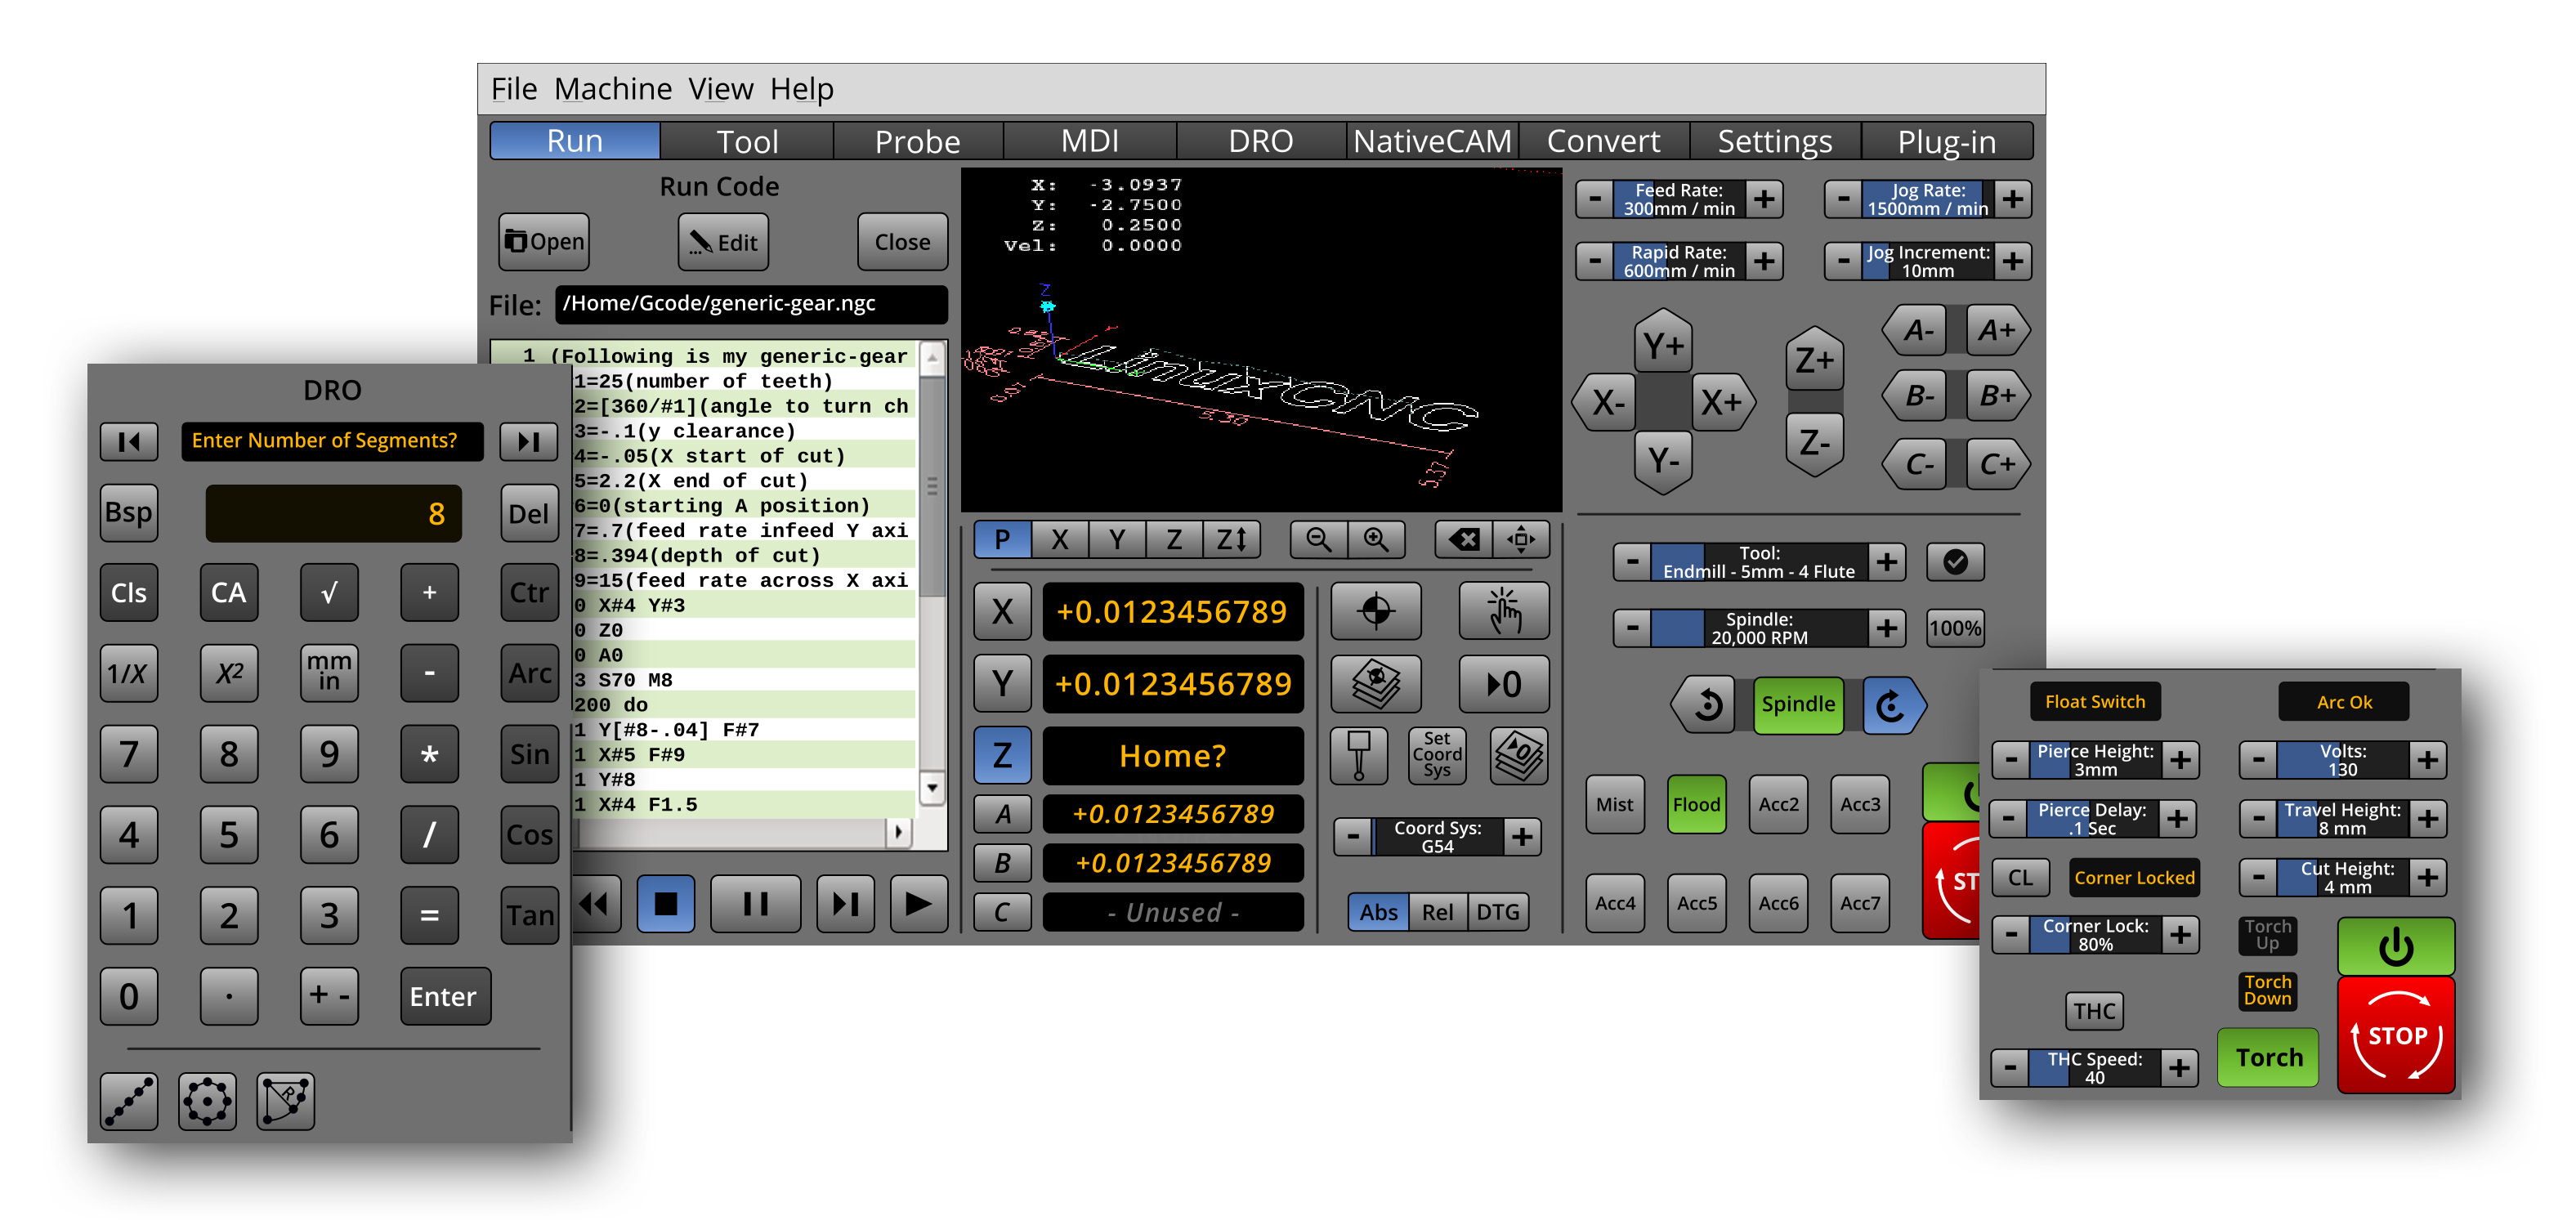Click the layered offsets icon beside Set Coord Sys
The image size is (2576, 1225).
pos(1519,755)
